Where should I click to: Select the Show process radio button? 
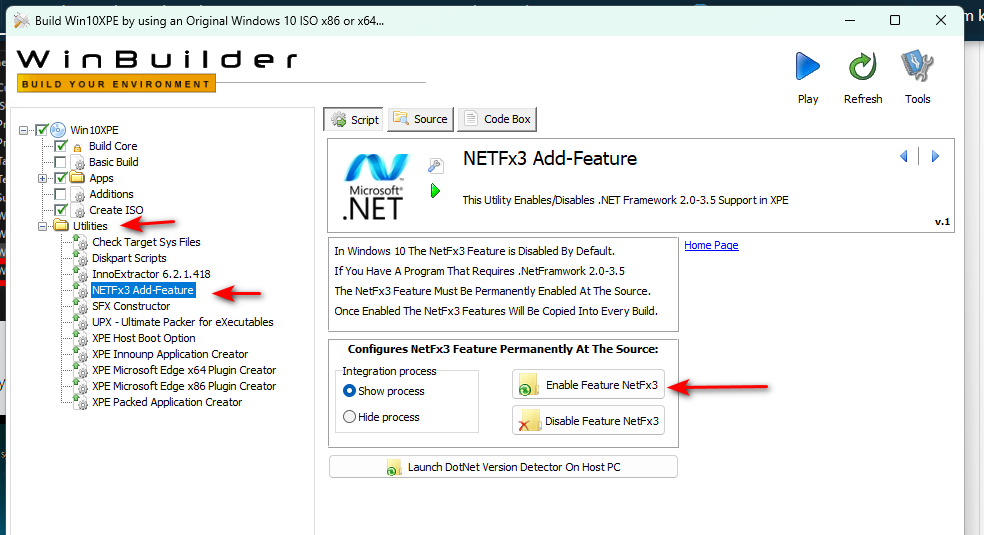[349, 391]
